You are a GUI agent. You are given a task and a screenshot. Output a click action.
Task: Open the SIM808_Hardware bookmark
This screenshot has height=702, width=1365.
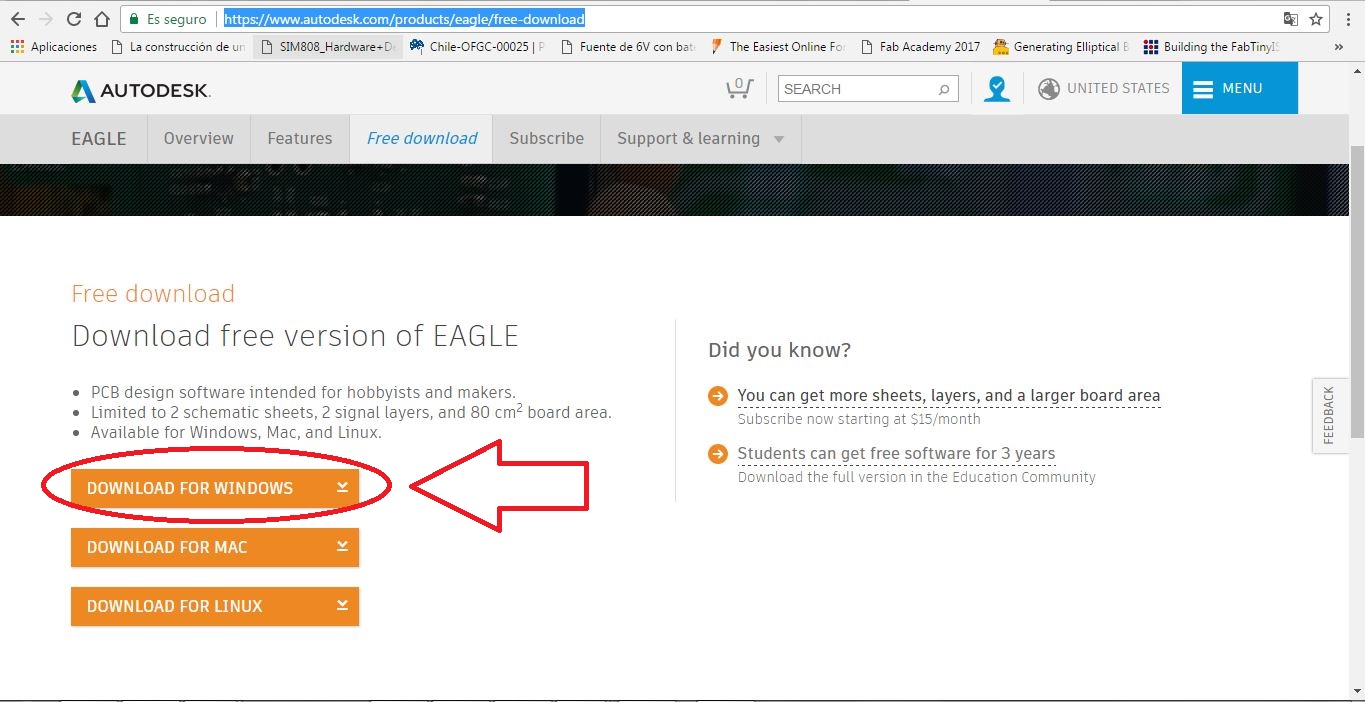328,47
